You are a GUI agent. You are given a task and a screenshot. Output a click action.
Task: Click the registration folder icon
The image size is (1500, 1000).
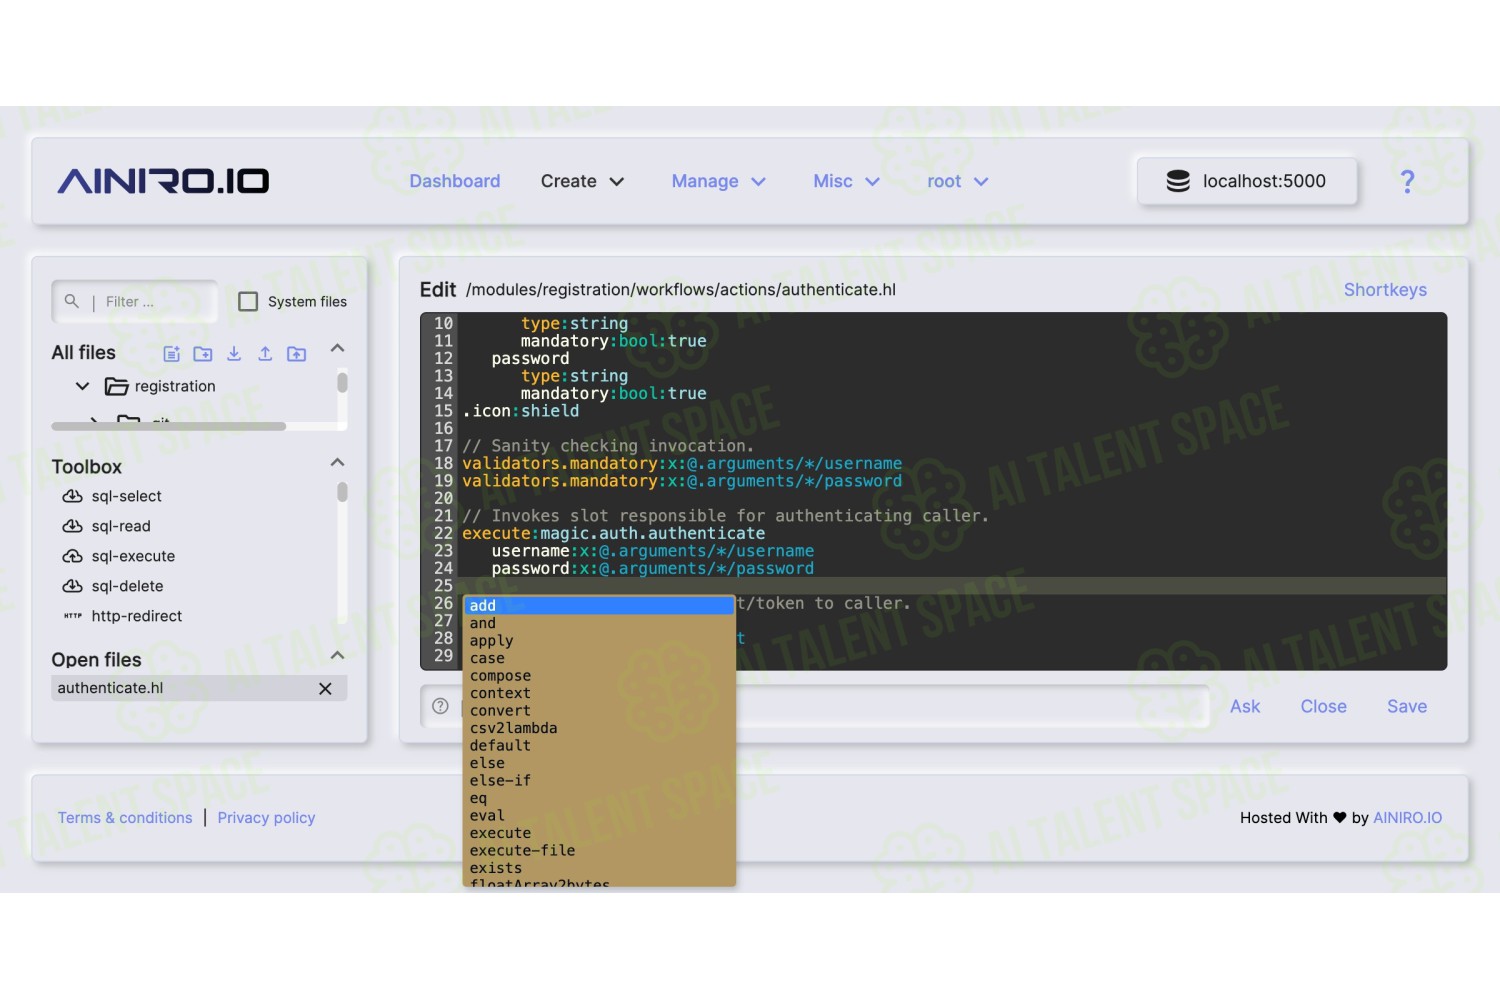(x=116, y=386)
